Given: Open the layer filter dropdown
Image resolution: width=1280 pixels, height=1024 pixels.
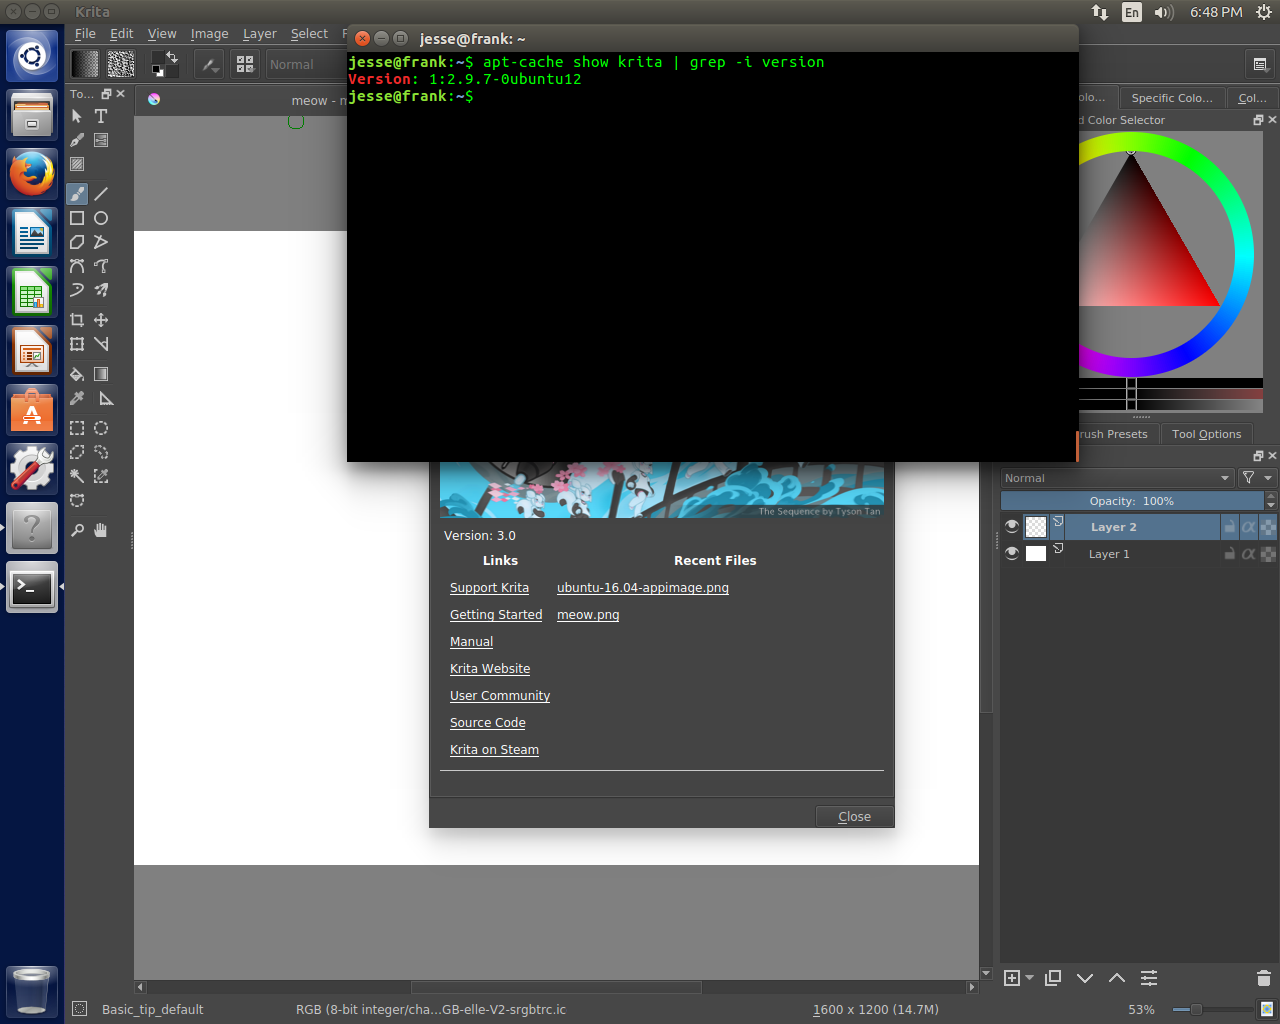Looking at the screenshot, I should [x=1257, y=478].
